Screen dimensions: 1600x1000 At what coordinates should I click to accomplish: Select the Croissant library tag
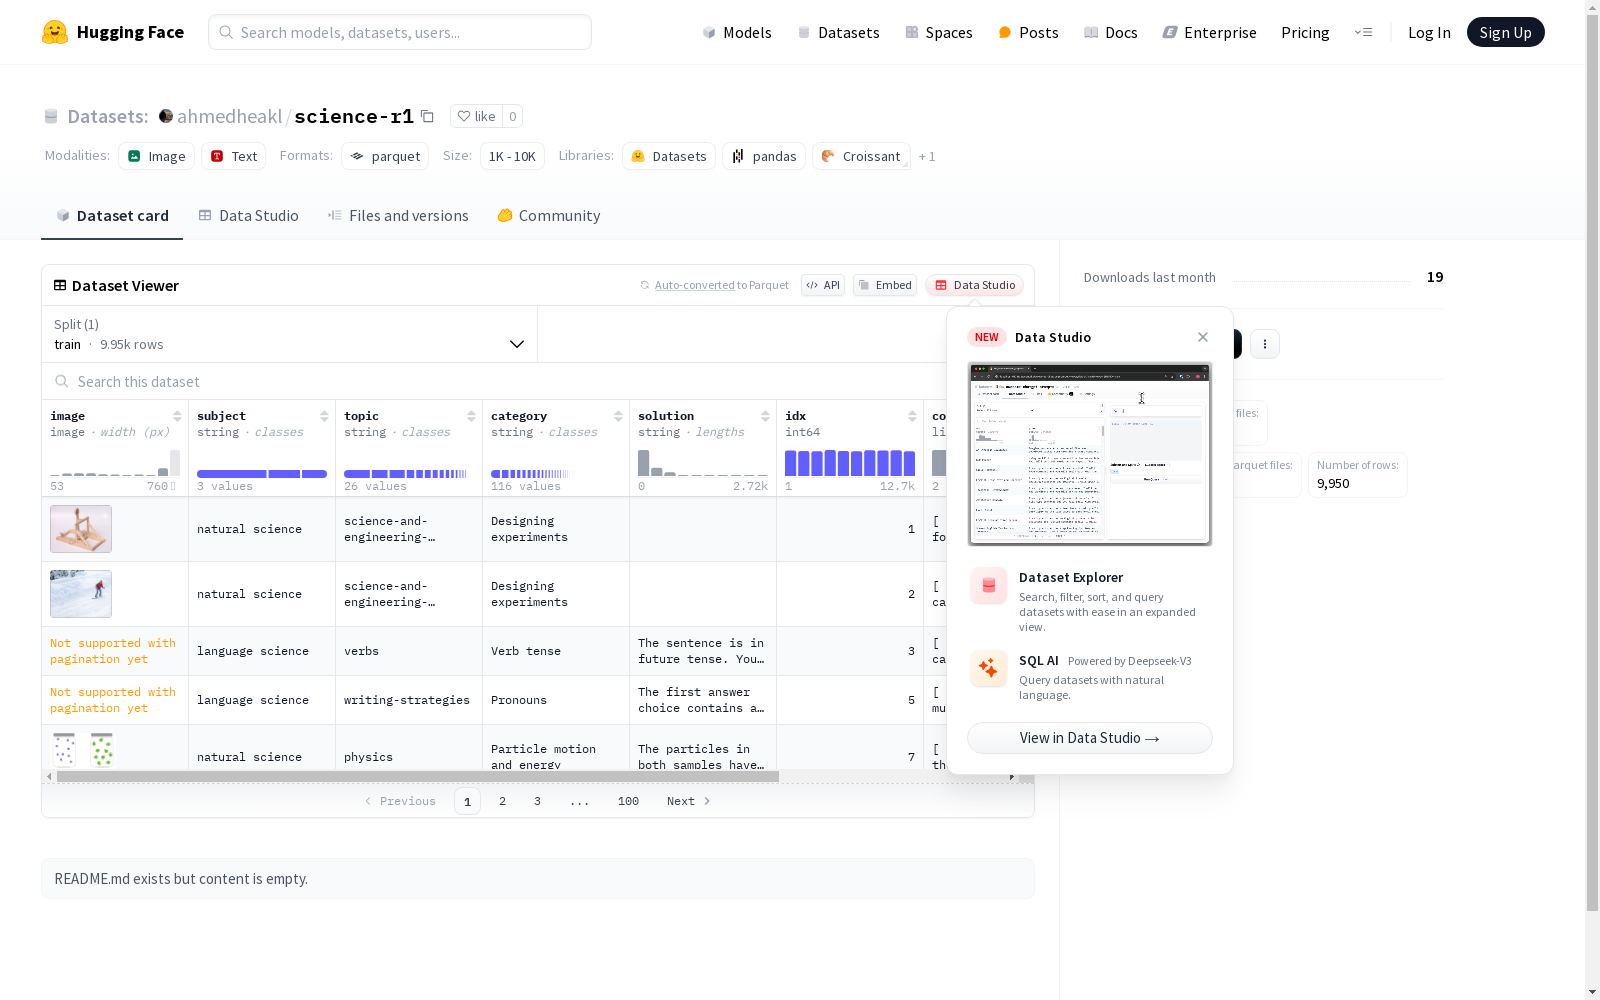(x=861, y=156)
